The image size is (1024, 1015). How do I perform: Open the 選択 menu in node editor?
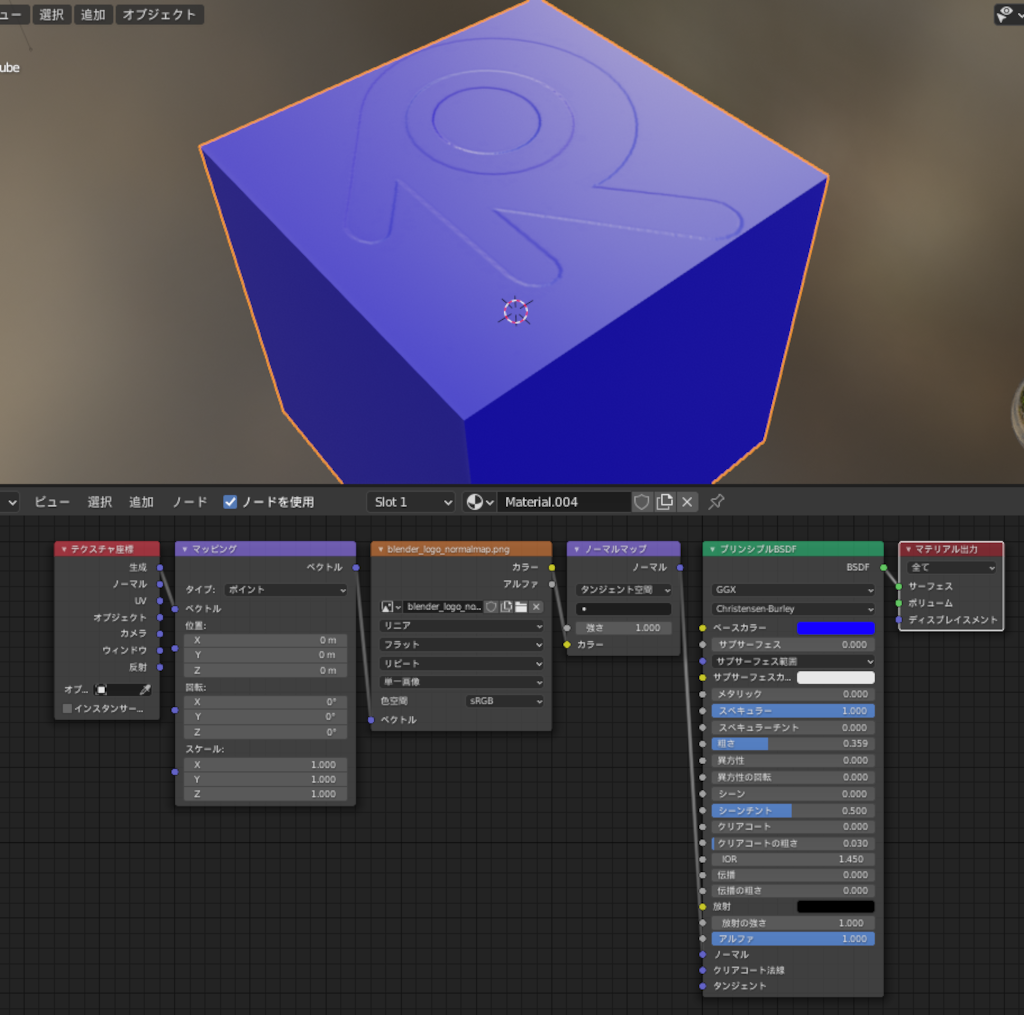coord(99,502)
